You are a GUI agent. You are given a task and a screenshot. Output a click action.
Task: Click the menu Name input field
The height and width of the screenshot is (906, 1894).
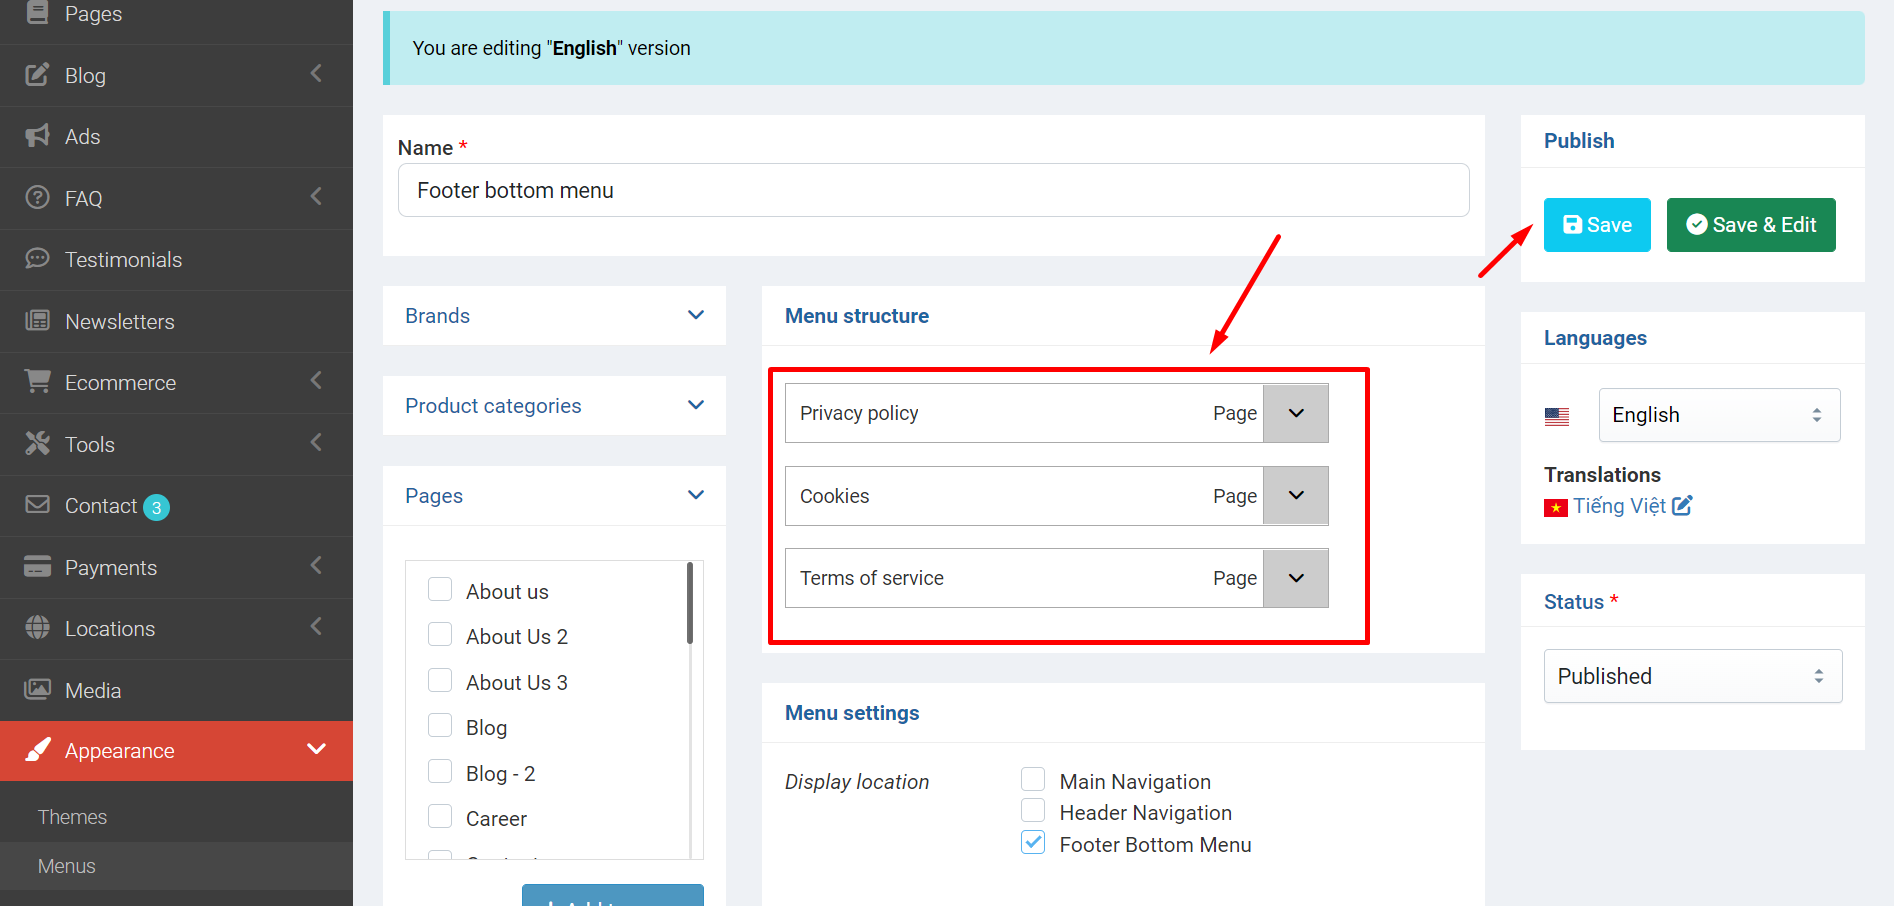point(933,190)
